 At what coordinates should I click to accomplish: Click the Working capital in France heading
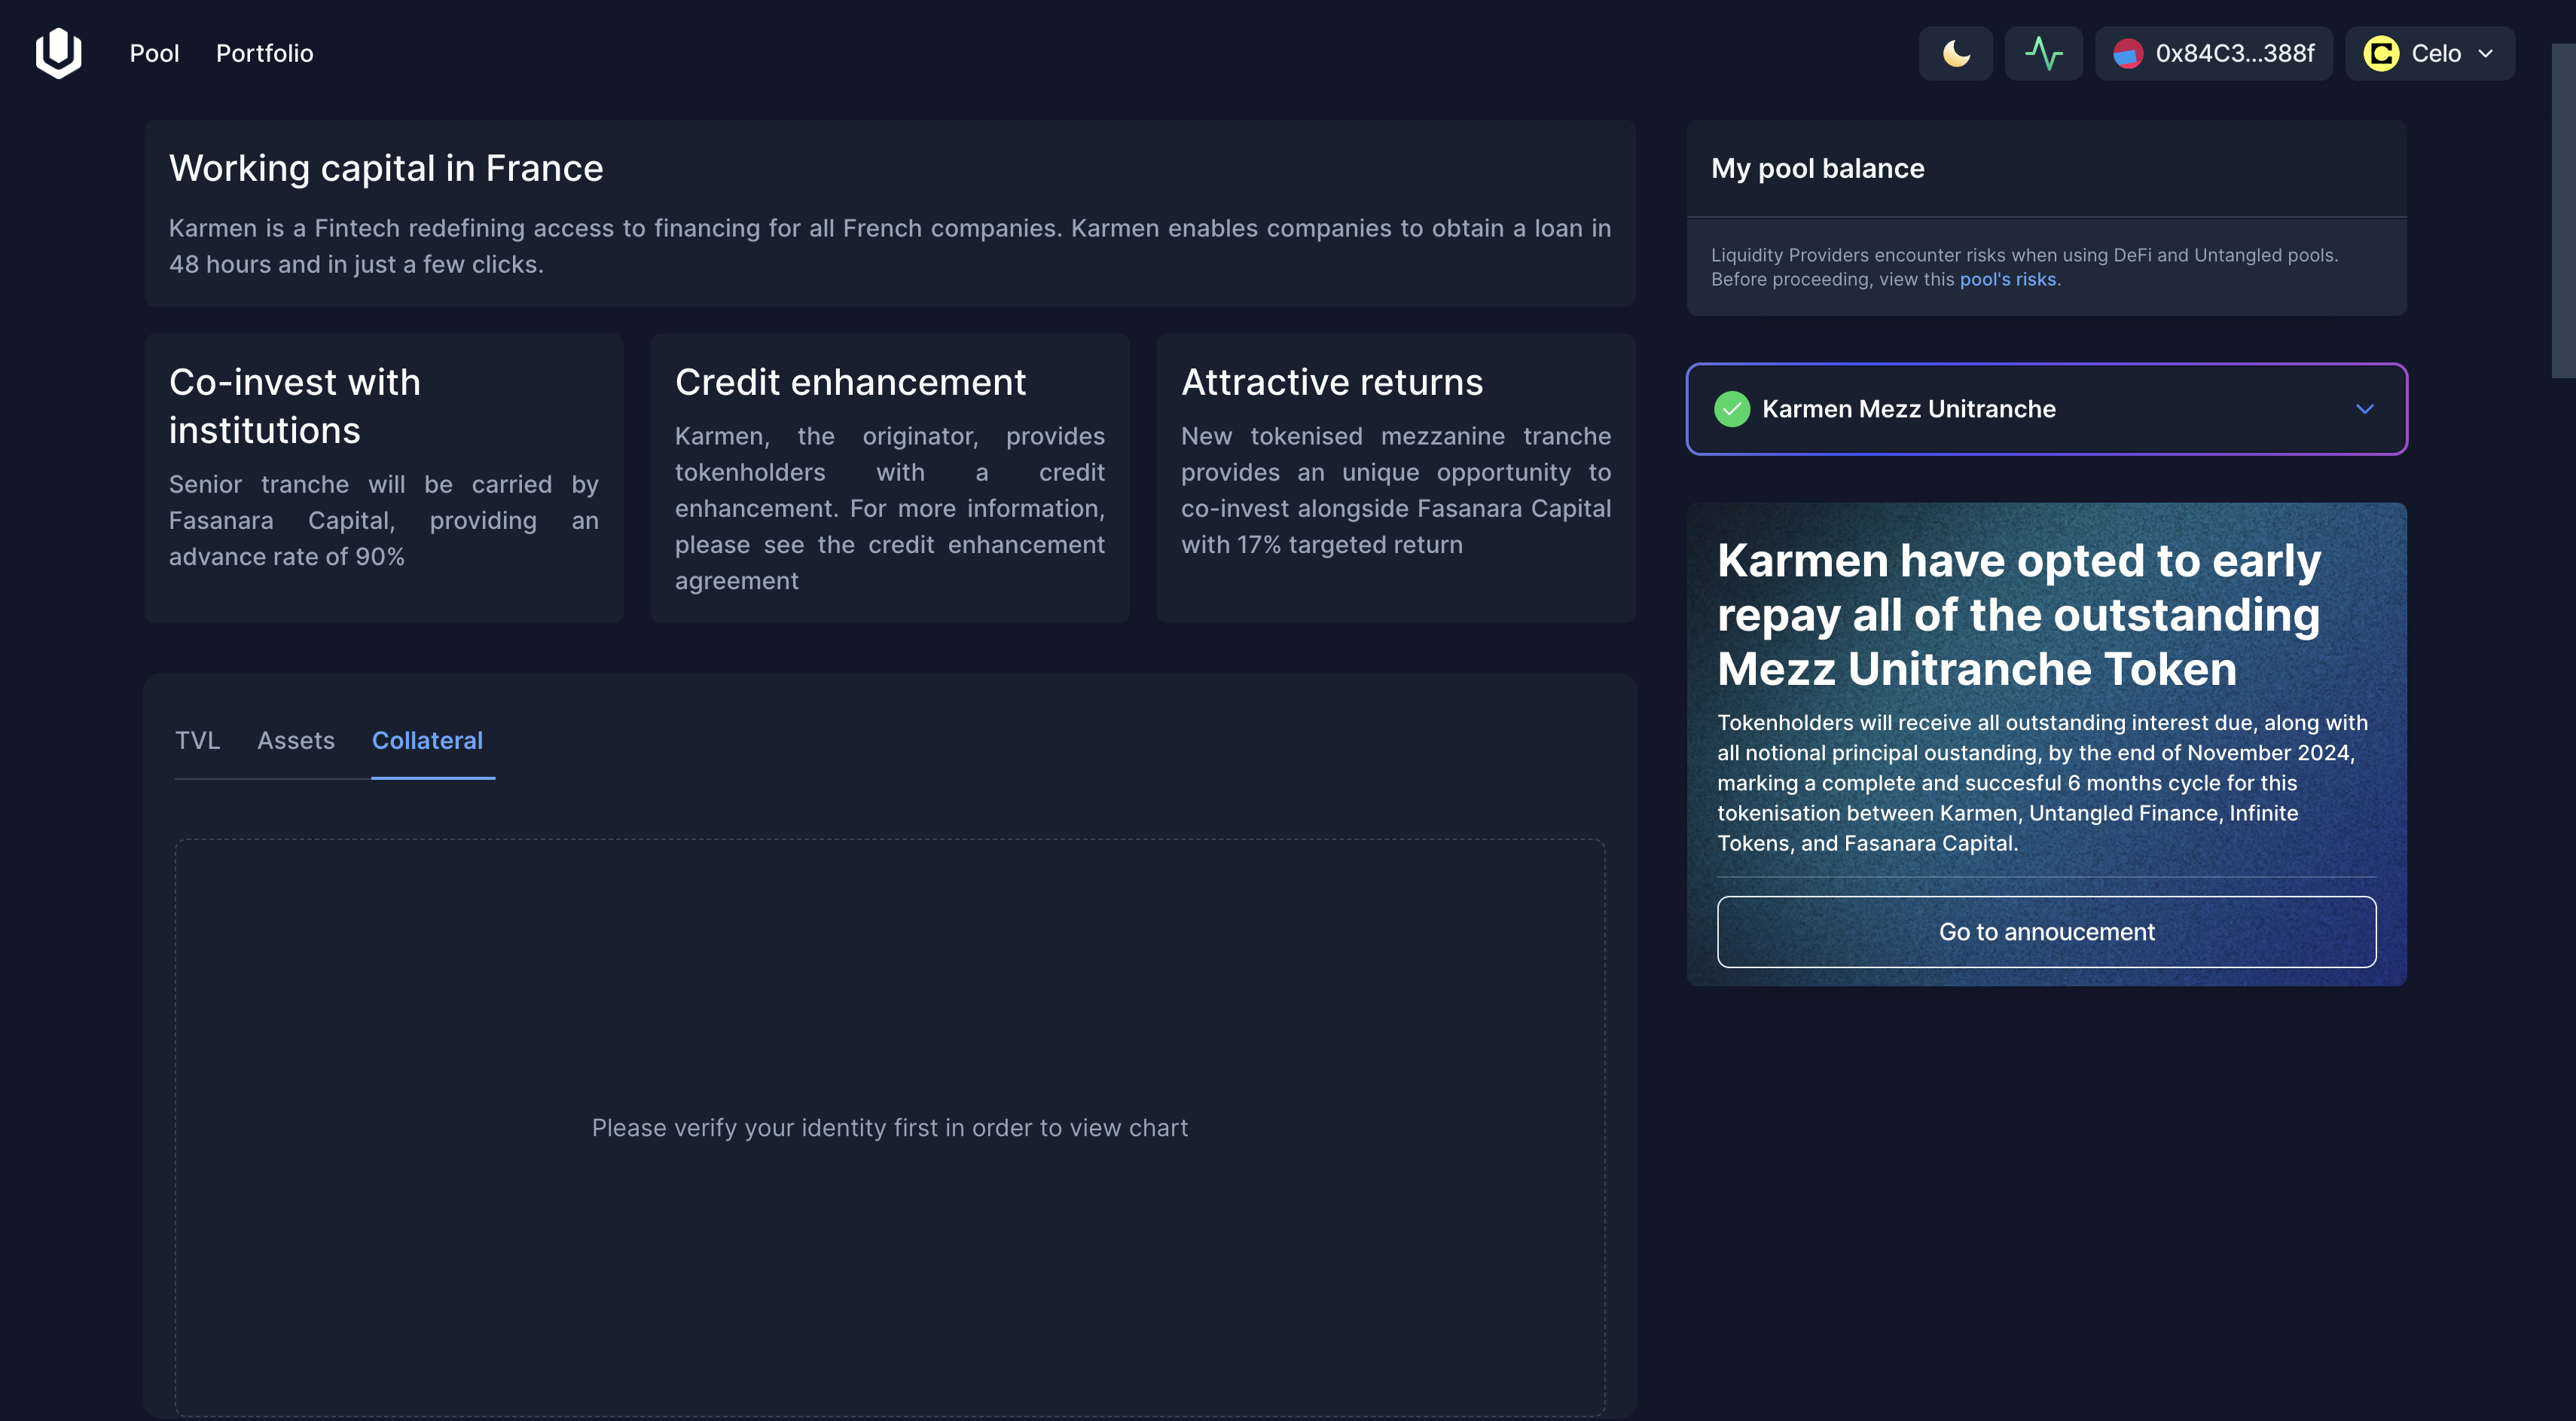click(386, 168)
